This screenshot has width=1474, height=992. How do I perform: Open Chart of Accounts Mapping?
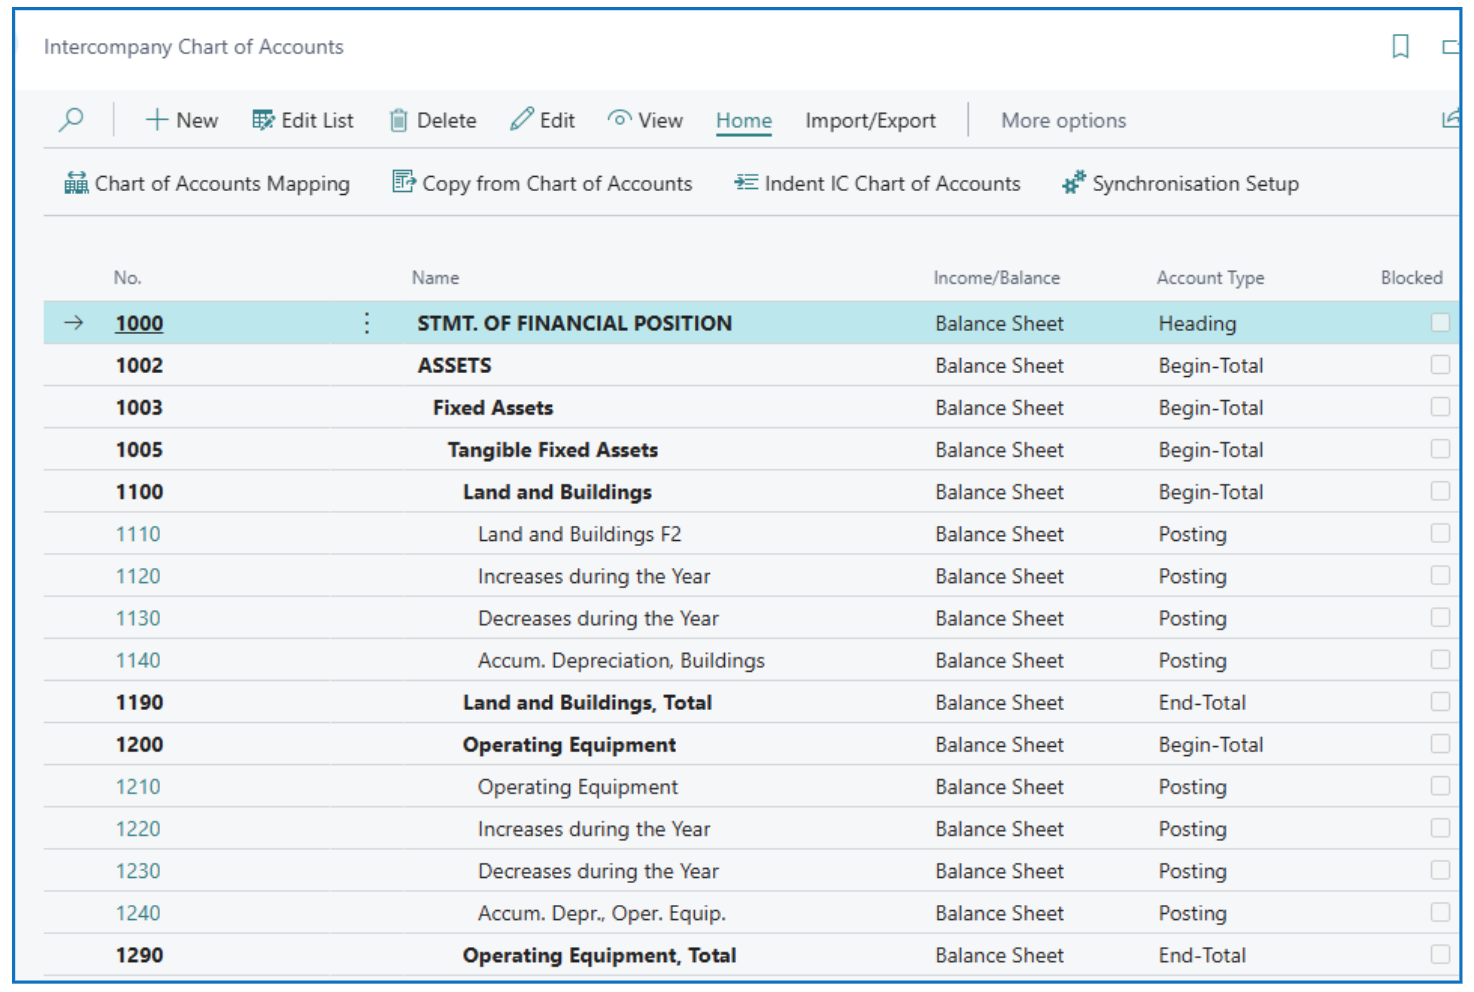click(x=207, y=183)
